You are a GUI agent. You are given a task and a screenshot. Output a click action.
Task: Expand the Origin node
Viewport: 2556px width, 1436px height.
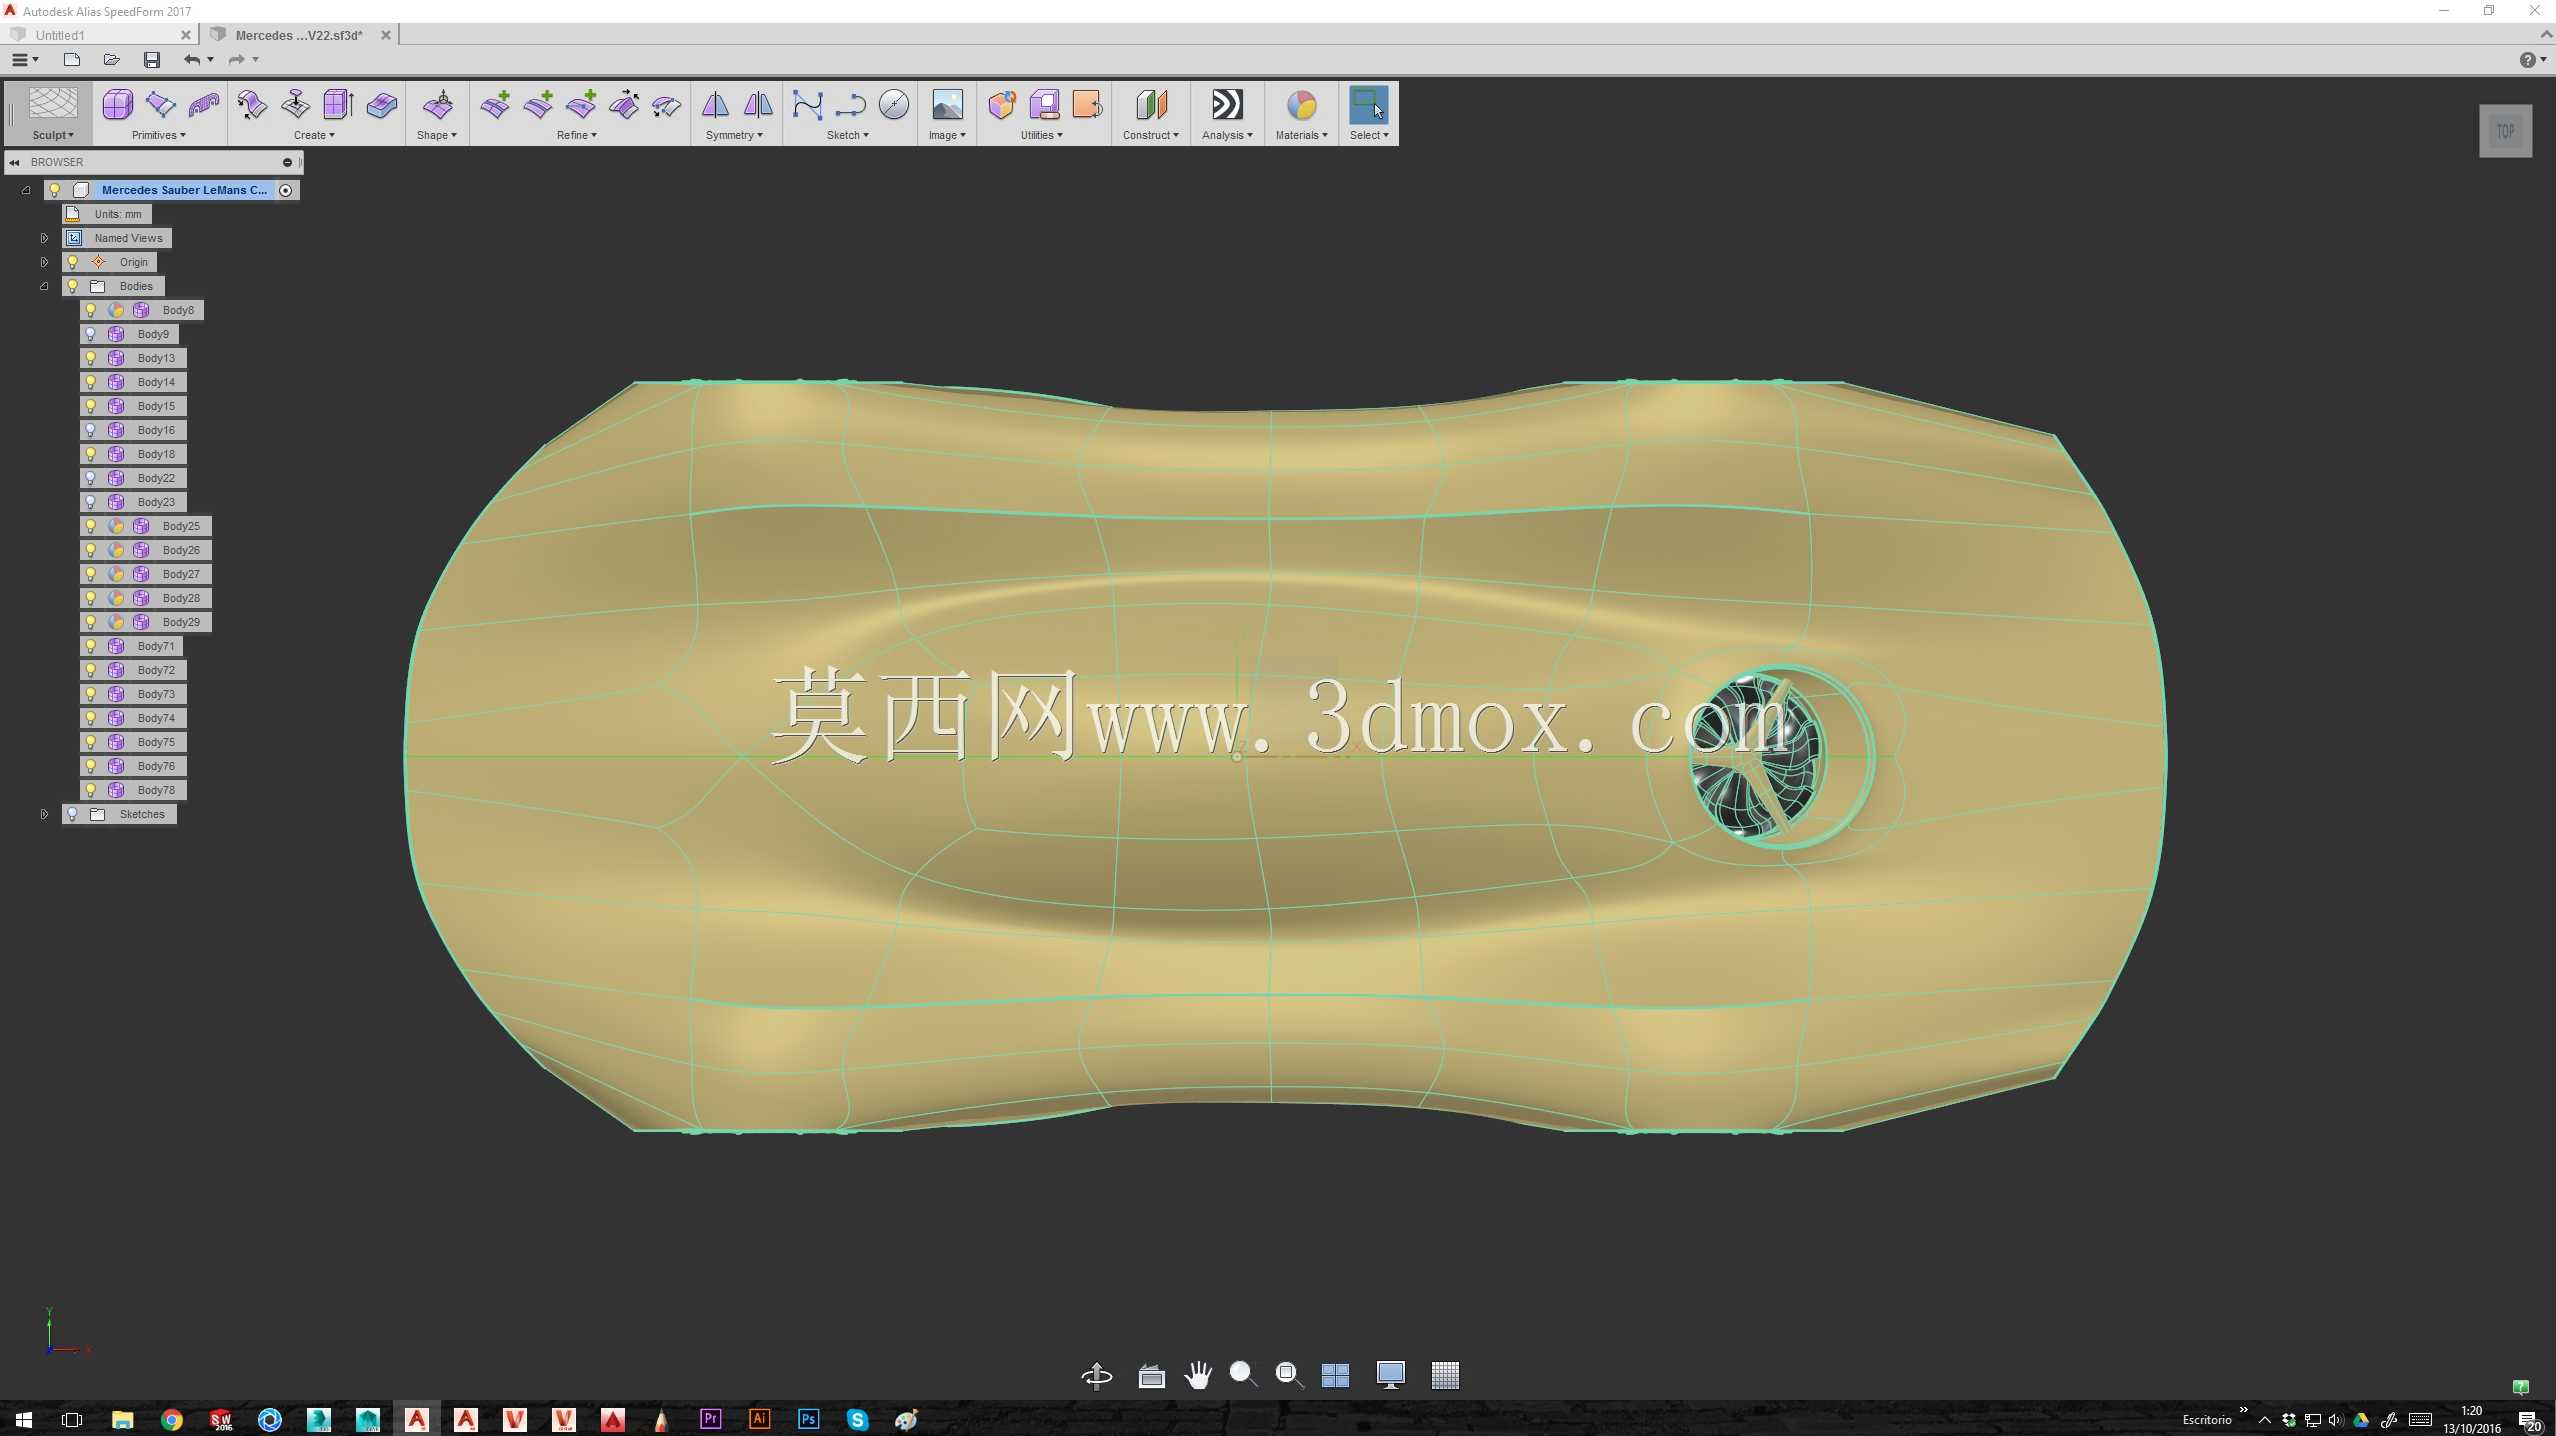[44, 262]
